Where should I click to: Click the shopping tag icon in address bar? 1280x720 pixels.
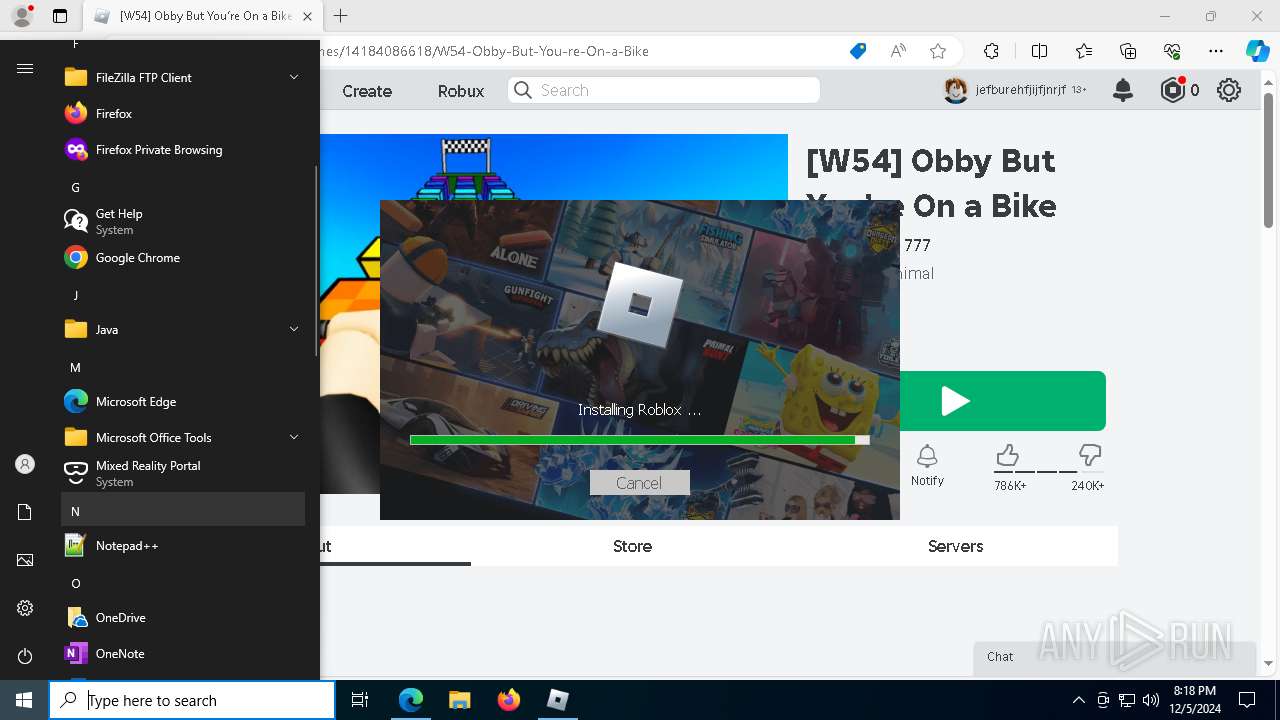(858, 51)
